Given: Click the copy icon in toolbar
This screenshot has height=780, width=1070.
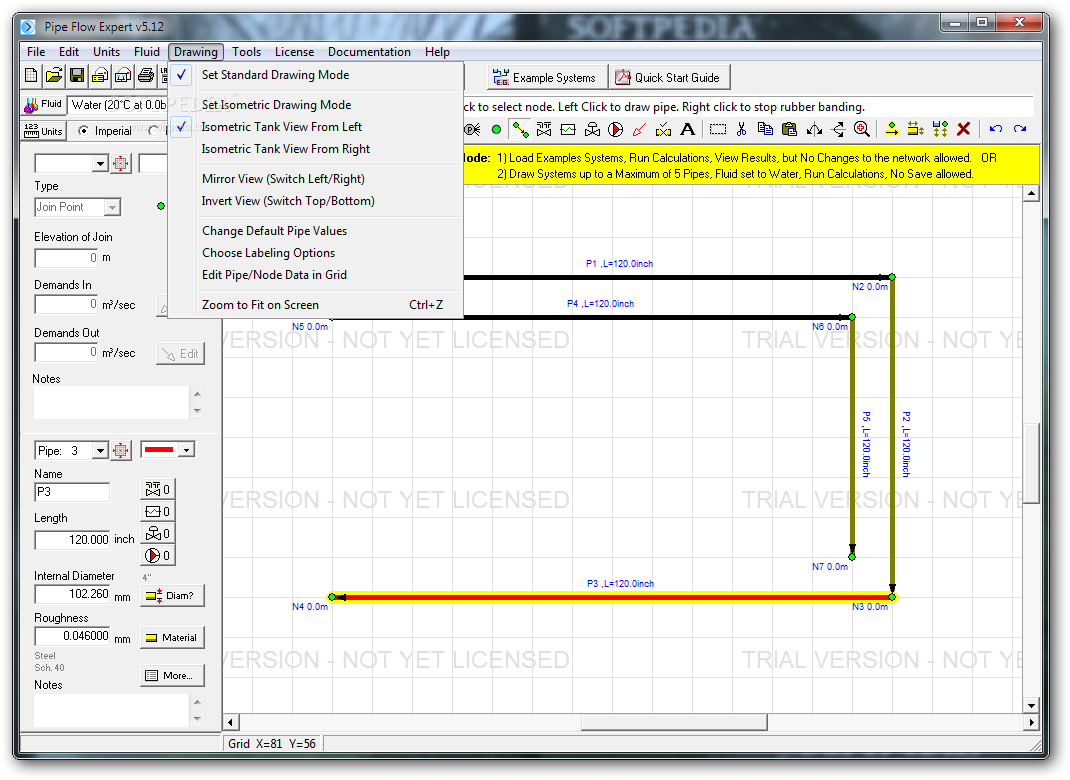Looking at the screenshot, I should [x=765, y=129].
